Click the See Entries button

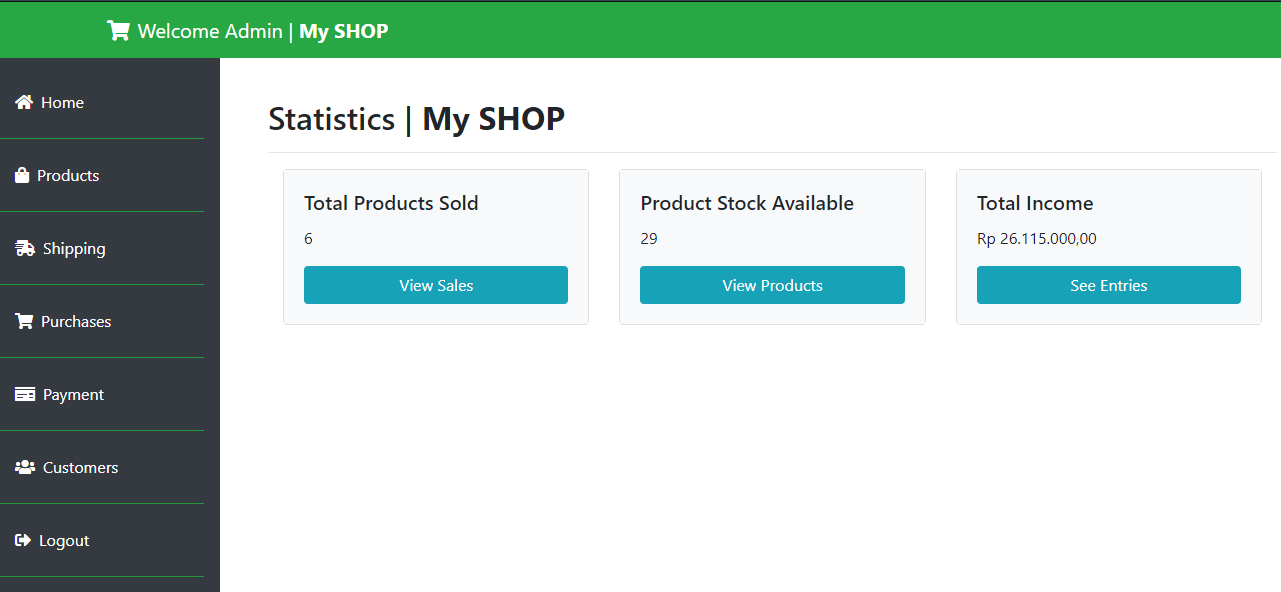click(1108, 285)
